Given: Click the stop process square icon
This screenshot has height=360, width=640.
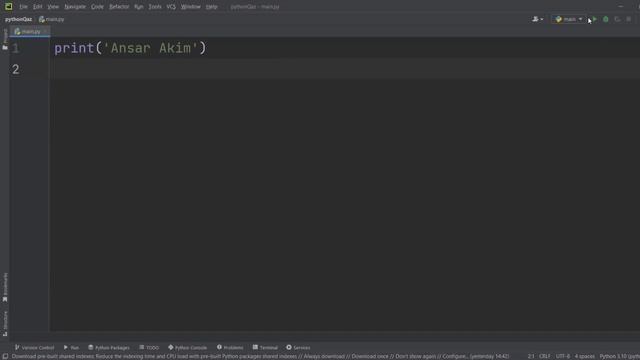Looking at the screenshot, I should 629,19.
